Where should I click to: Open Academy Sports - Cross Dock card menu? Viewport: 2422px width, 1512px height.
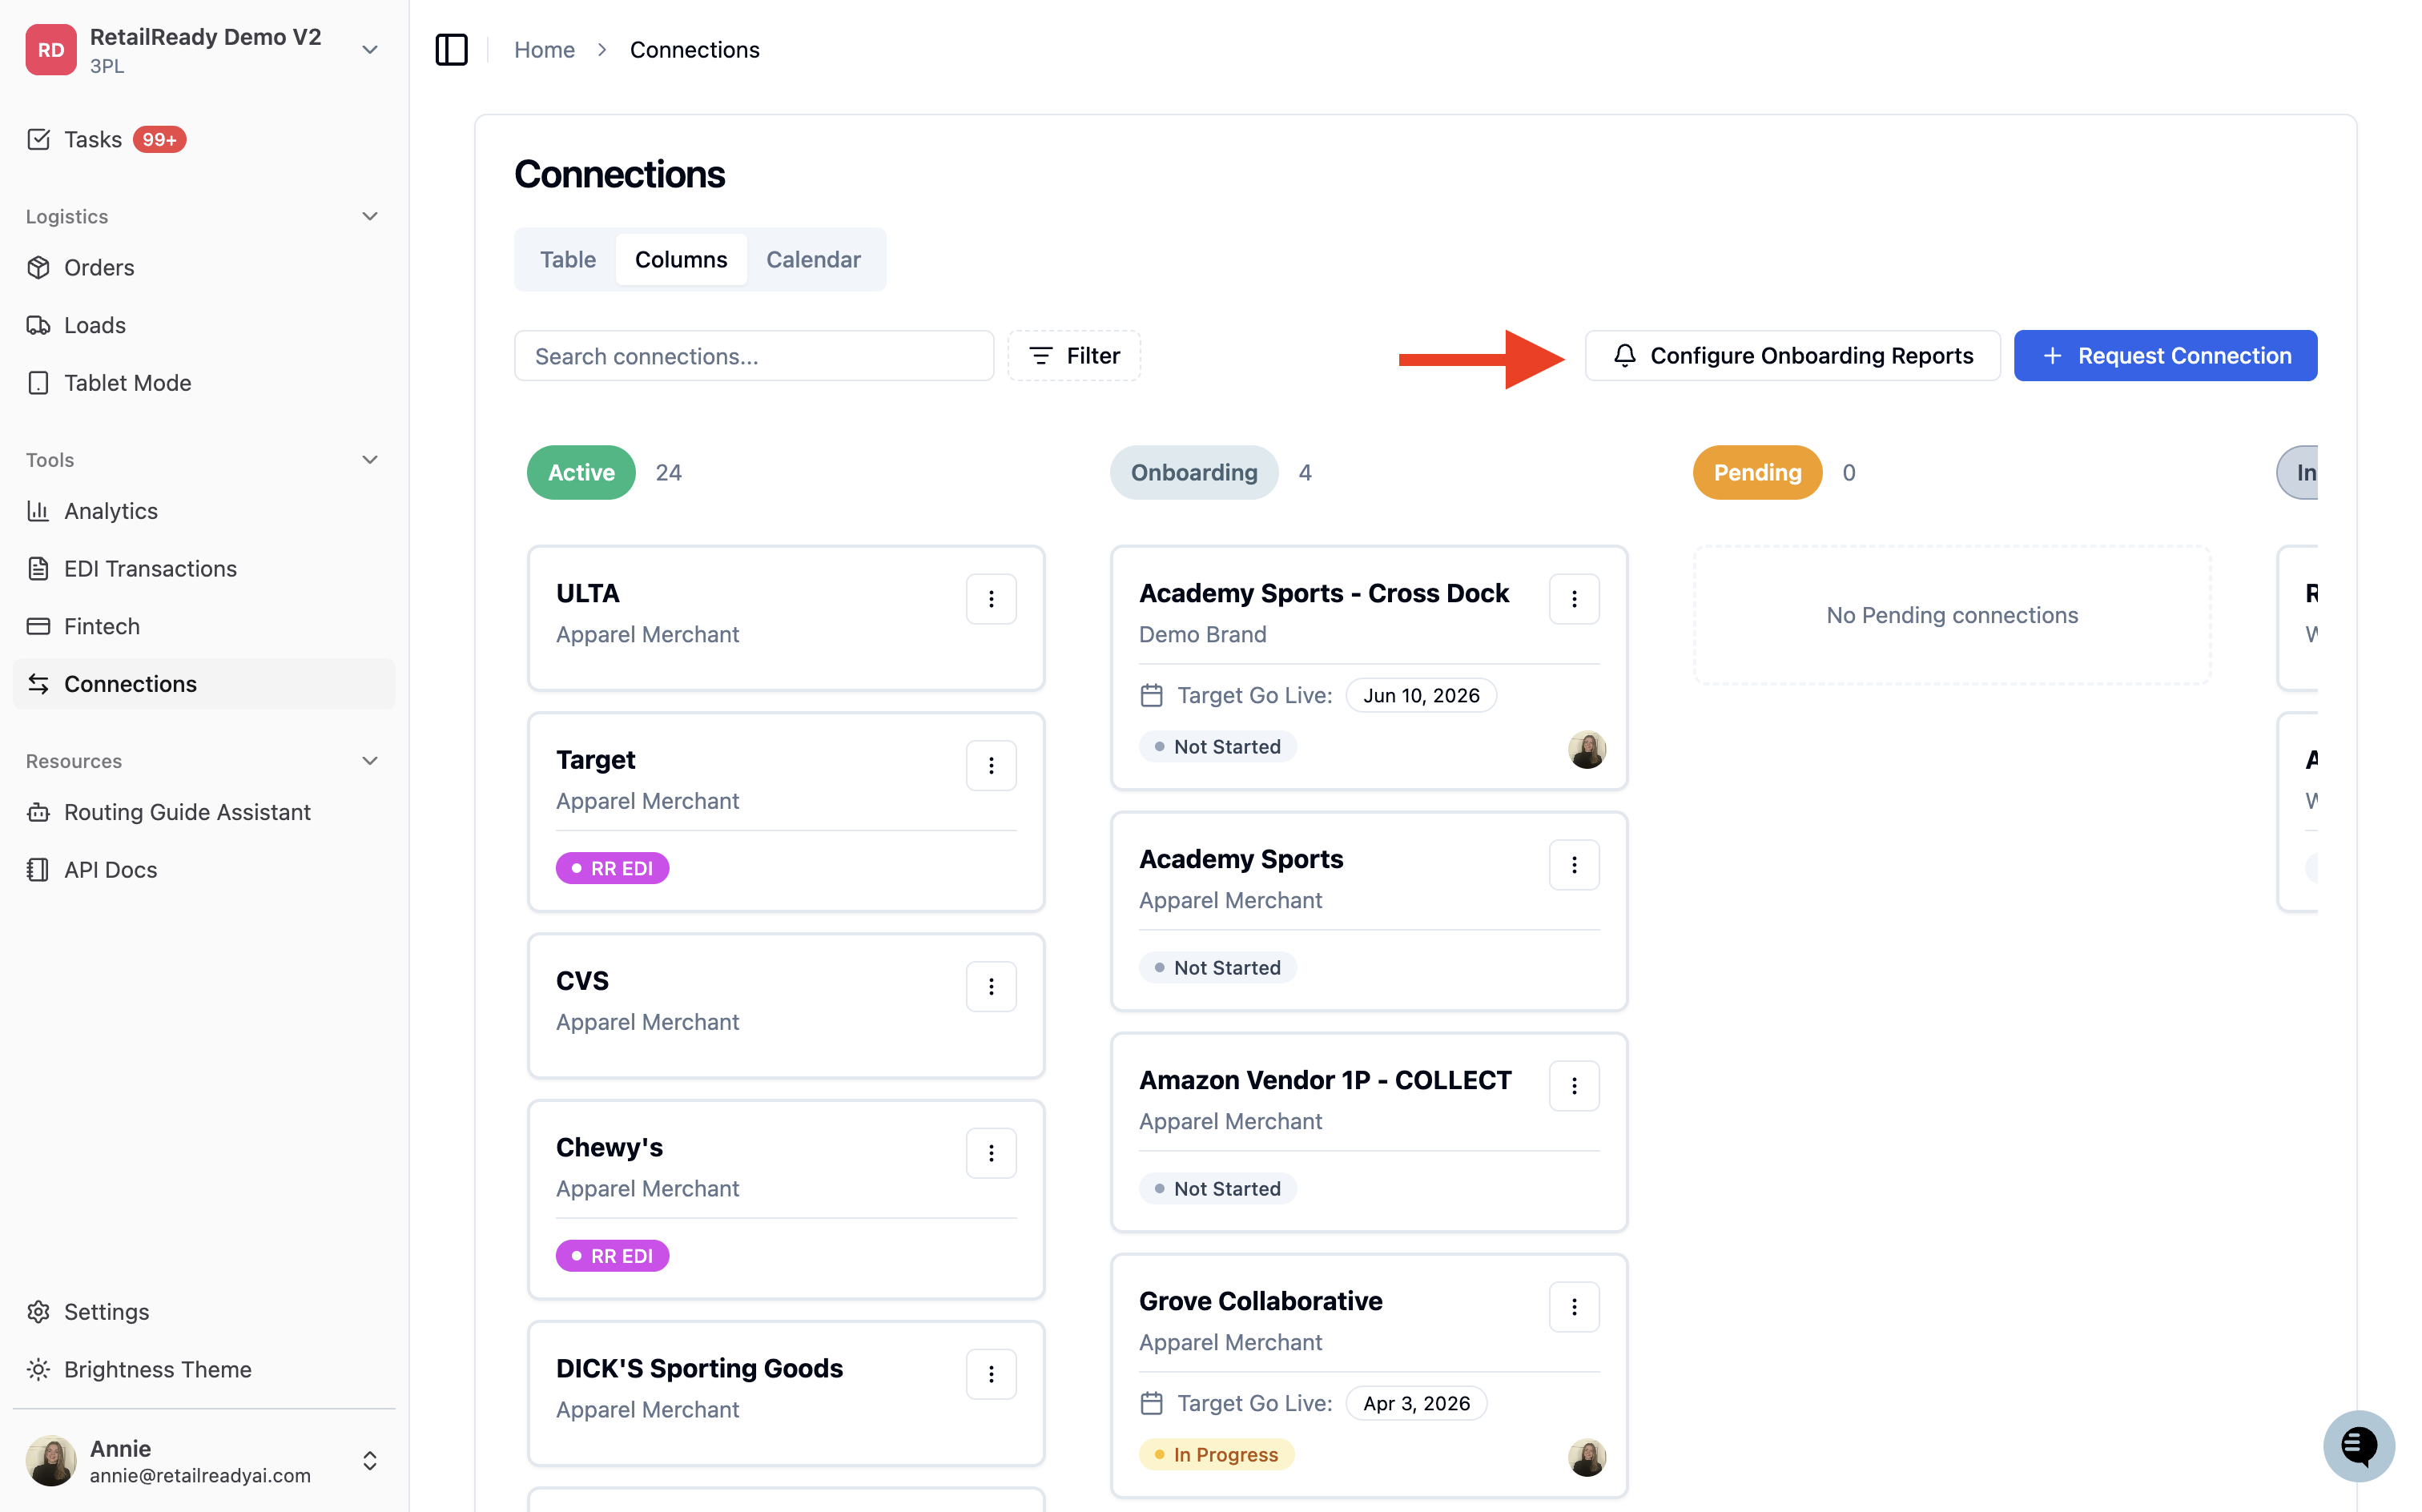pyautogui.click(x=1574, y=599)
